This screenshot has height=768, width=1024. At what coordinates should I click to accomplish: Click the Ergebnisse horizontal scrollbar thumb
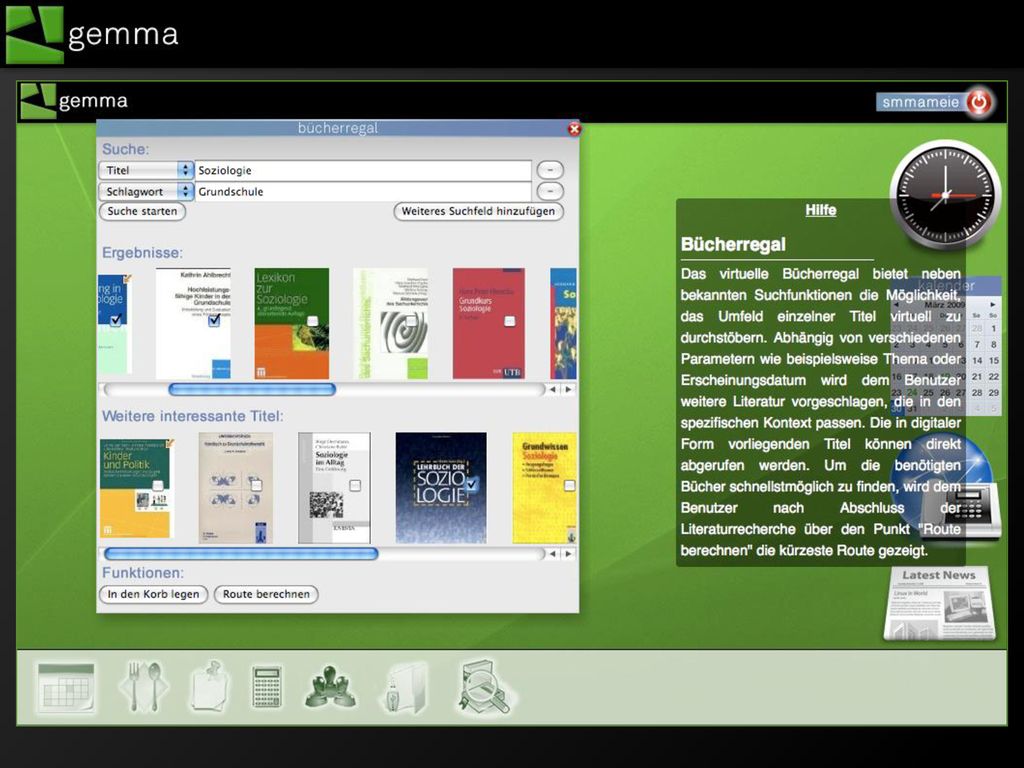252,390
